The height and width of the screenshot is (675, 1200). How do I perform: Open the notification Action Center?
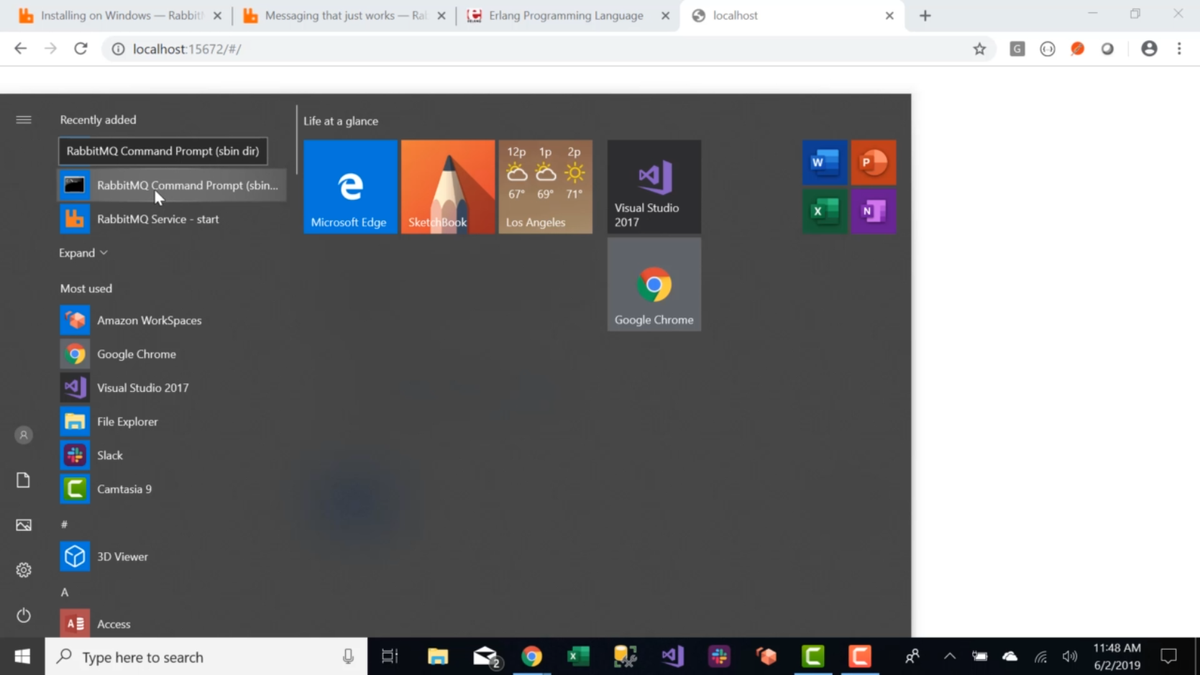coord(1169,657)
